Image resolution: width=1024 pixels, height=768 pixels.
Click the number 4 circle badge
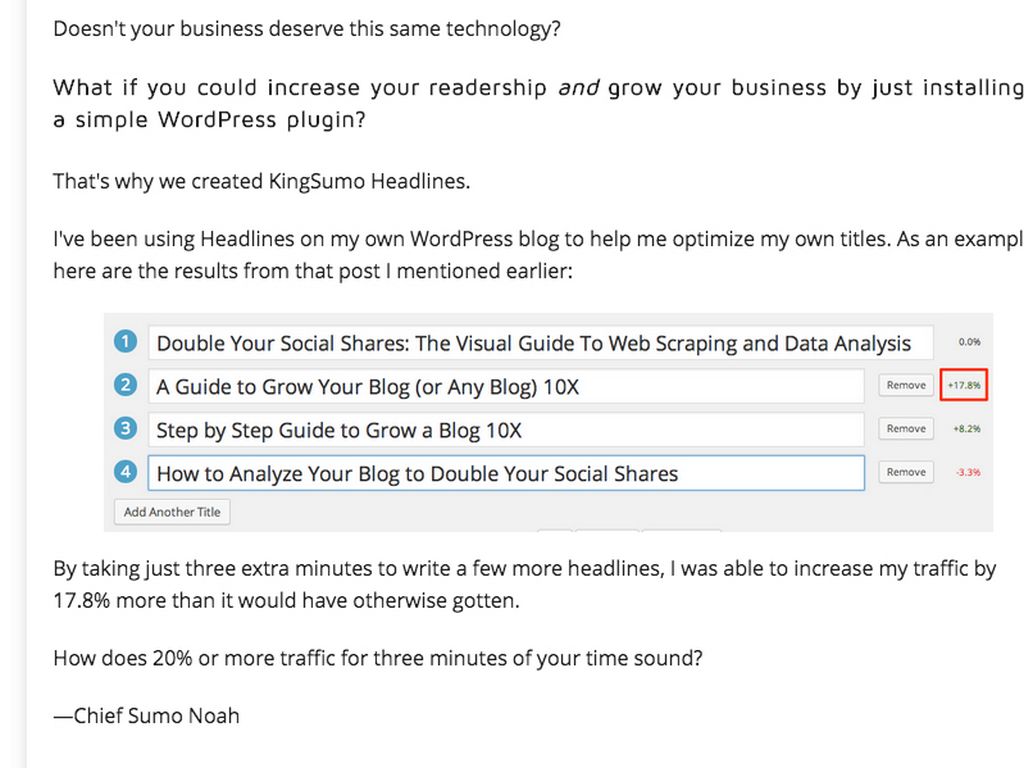tap(125, 472)
